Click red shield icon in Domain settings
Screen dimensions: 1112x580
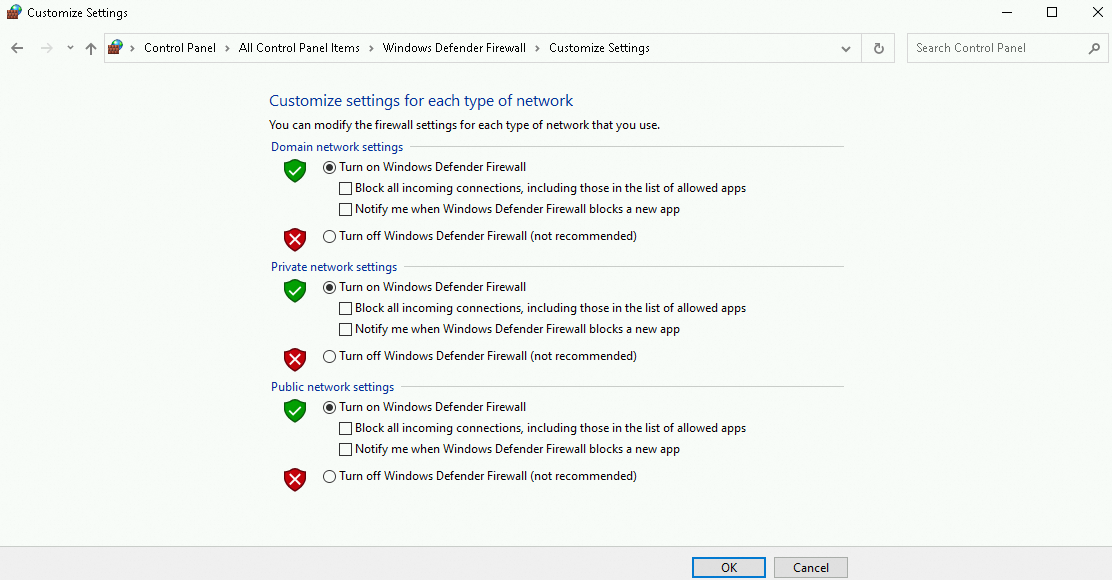pos(295,240)
